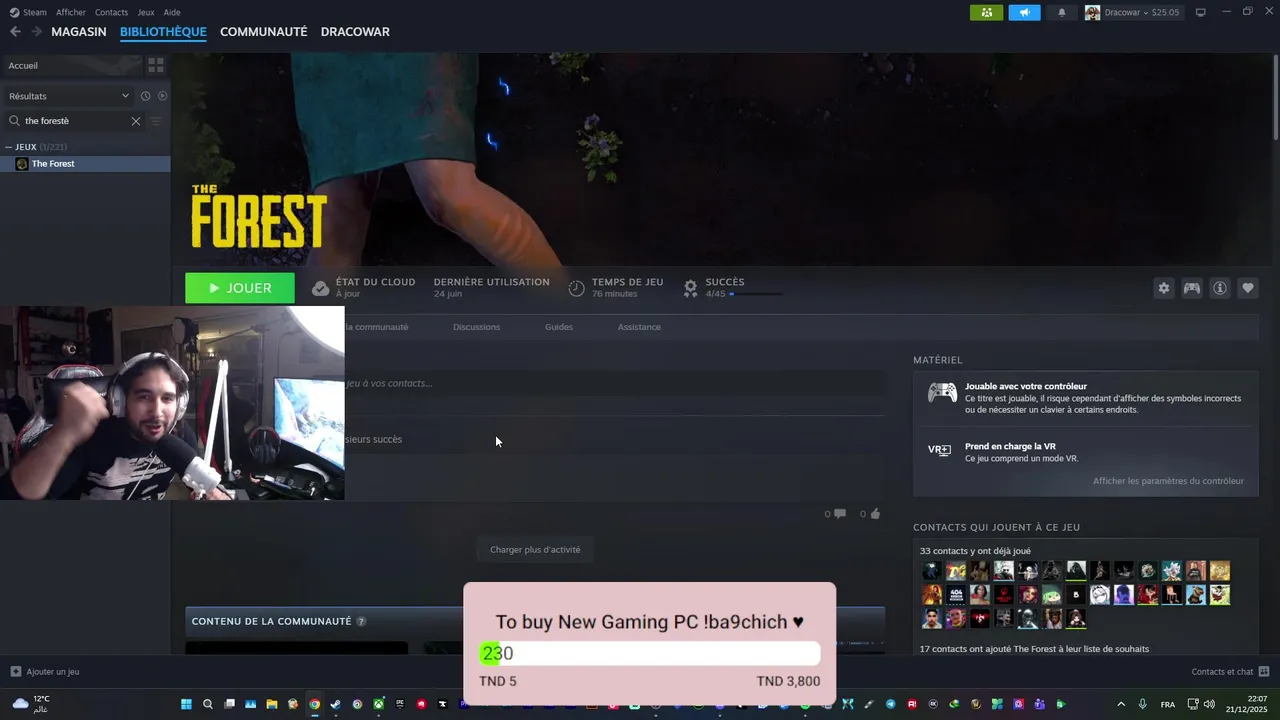Open the community content help question mark

pos(361,621)
